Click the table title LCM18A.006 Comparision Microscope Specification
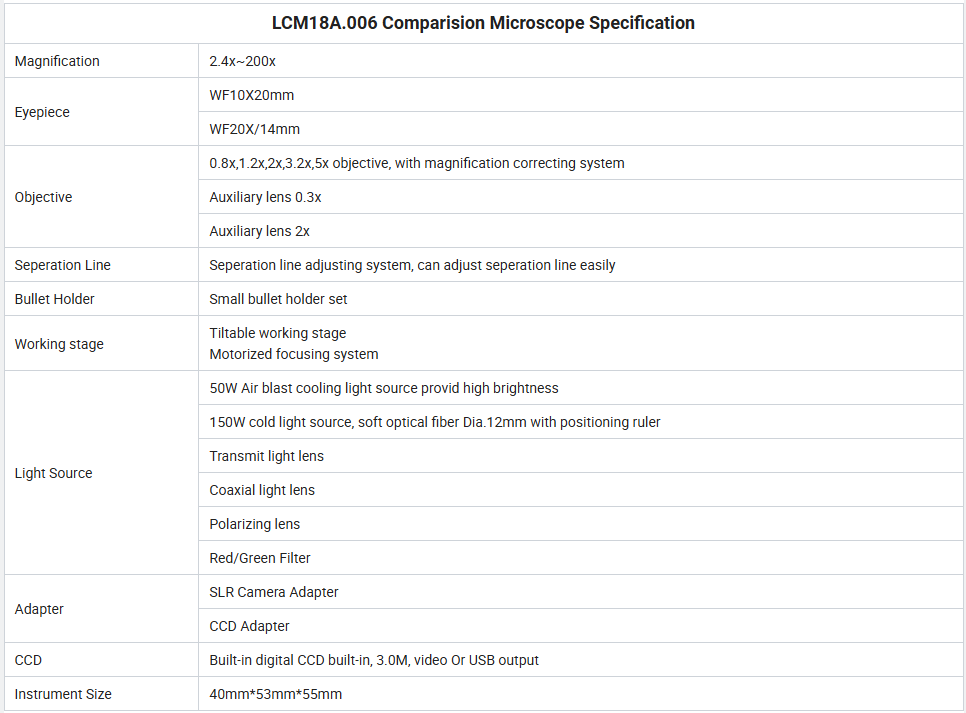Viewport: 966px width, 713px height. point(483,23)
